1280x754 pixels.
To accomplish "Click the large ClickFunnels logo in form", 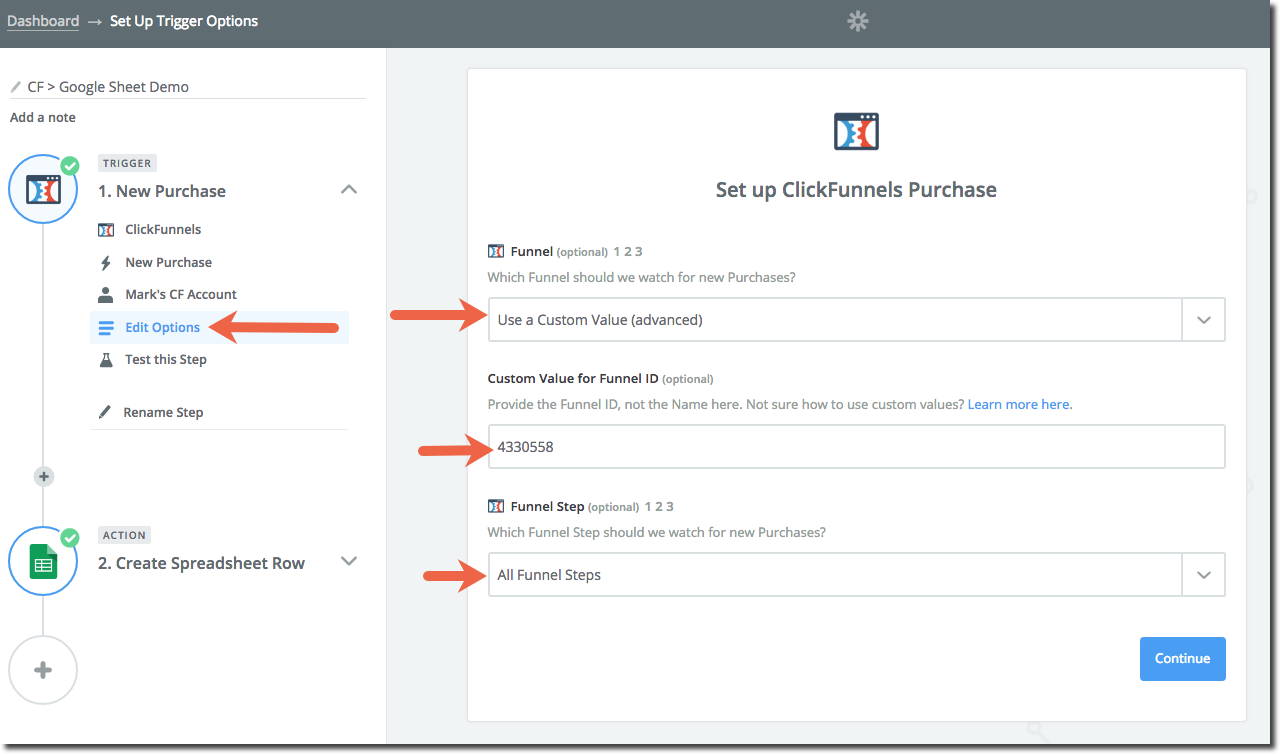I will (856, 131).
